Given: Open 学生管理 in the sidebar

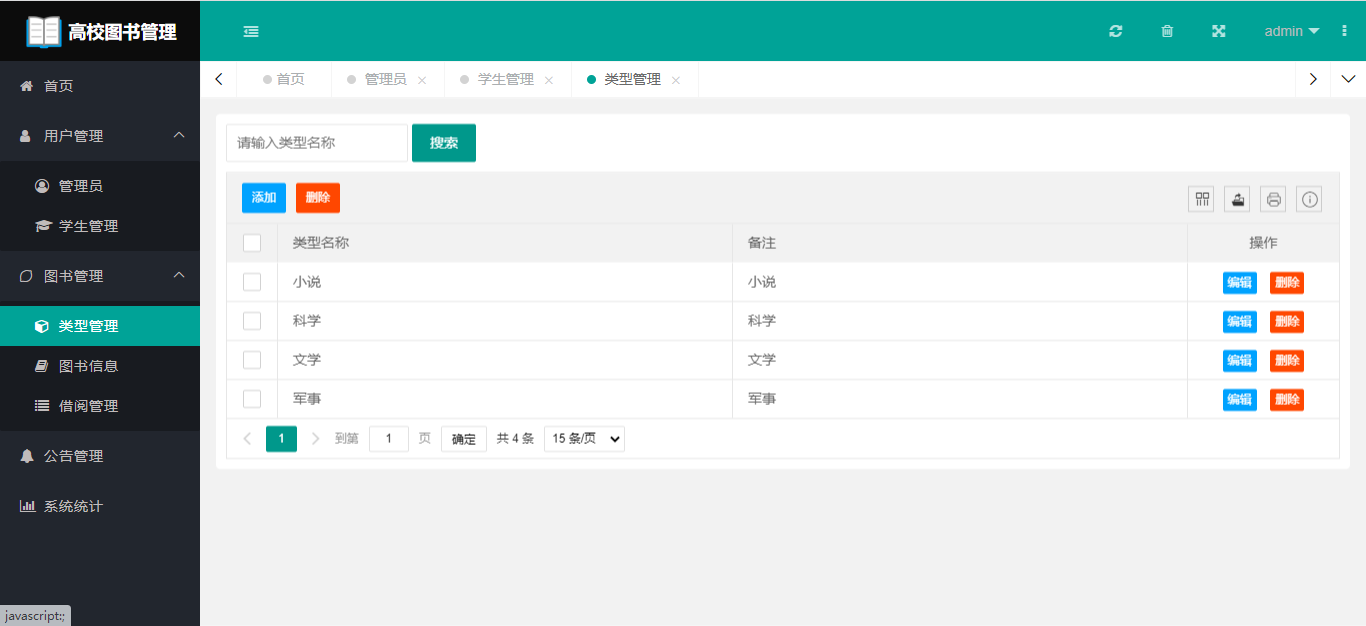Looking at the screenshot, I should point(100,226).
